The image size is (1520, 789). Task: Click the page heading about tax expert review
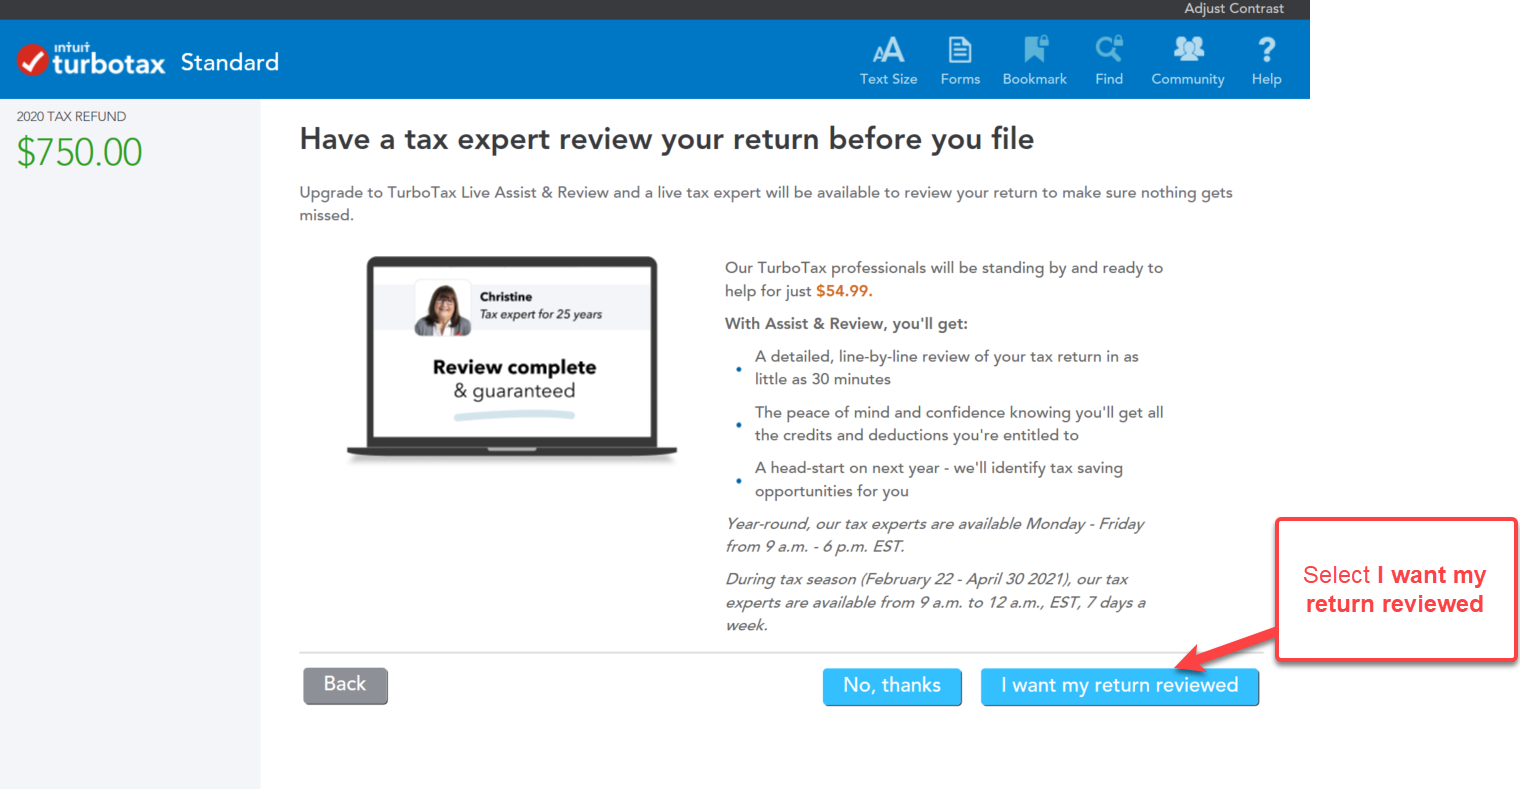point(667,139)
